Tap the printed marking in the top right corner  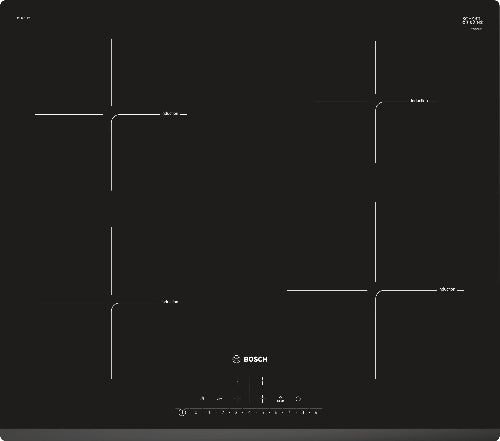tap(473, 22)
